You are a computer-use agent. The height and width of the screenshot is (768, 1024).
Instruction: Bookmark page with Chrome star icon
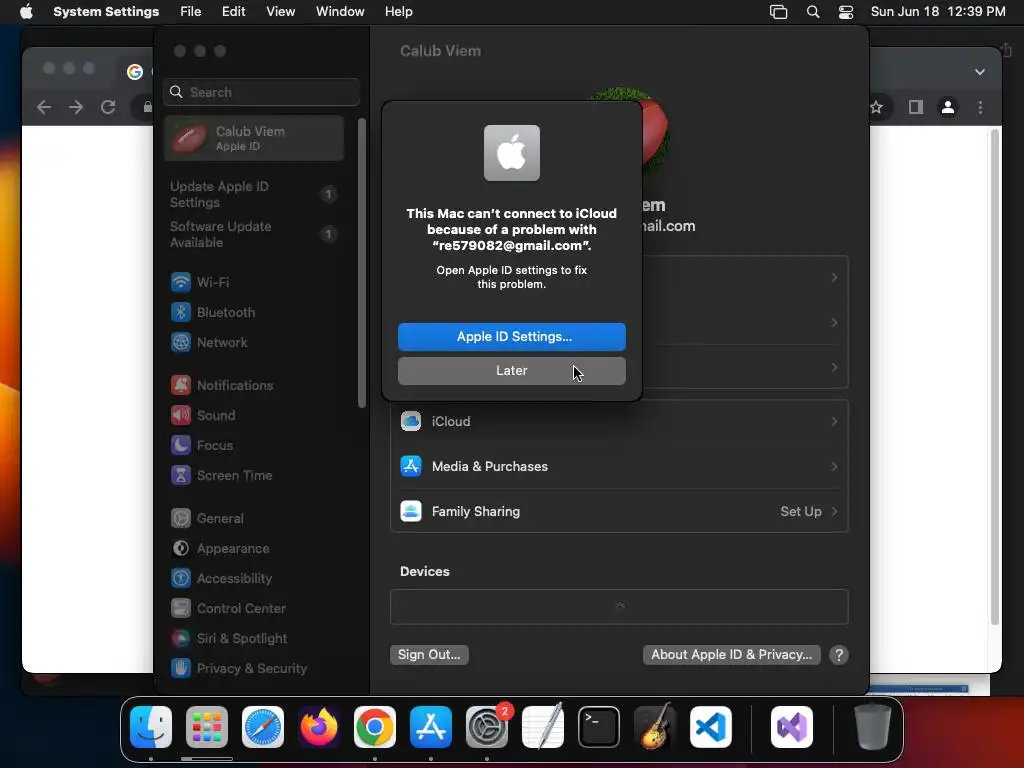coord(876,107)
